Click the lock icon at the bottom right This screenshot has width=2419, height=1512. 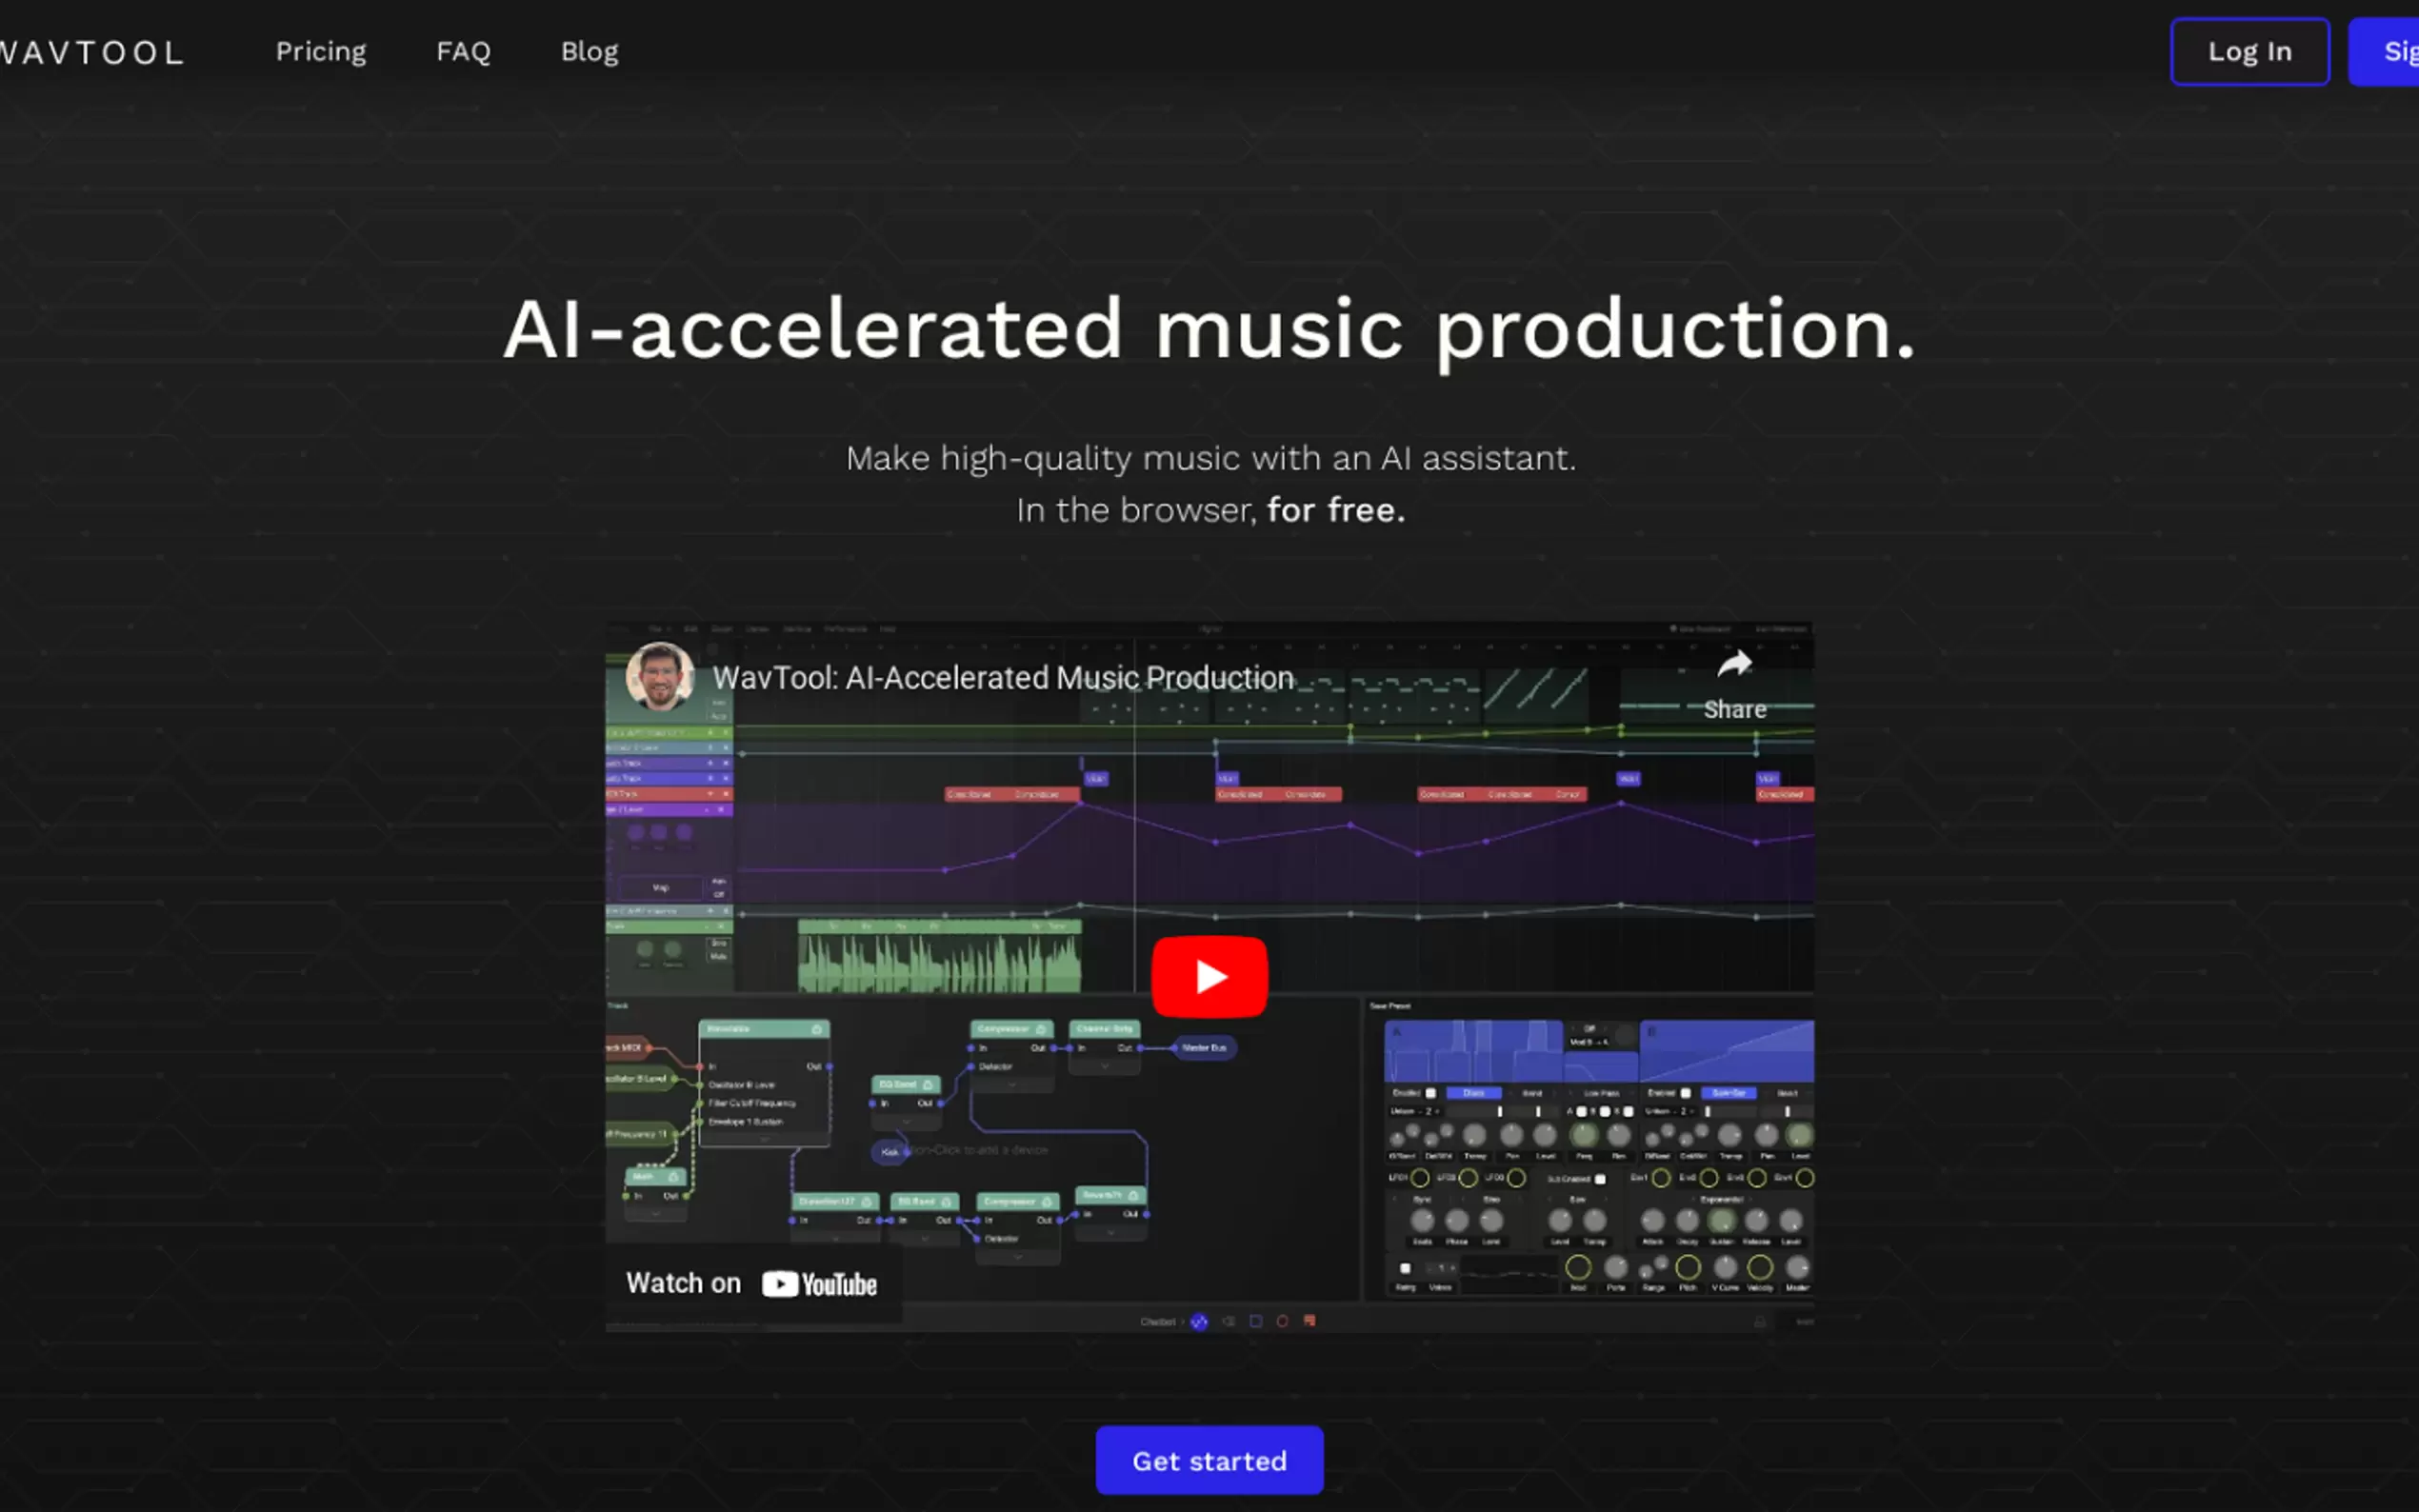tap(1761, 1321)
